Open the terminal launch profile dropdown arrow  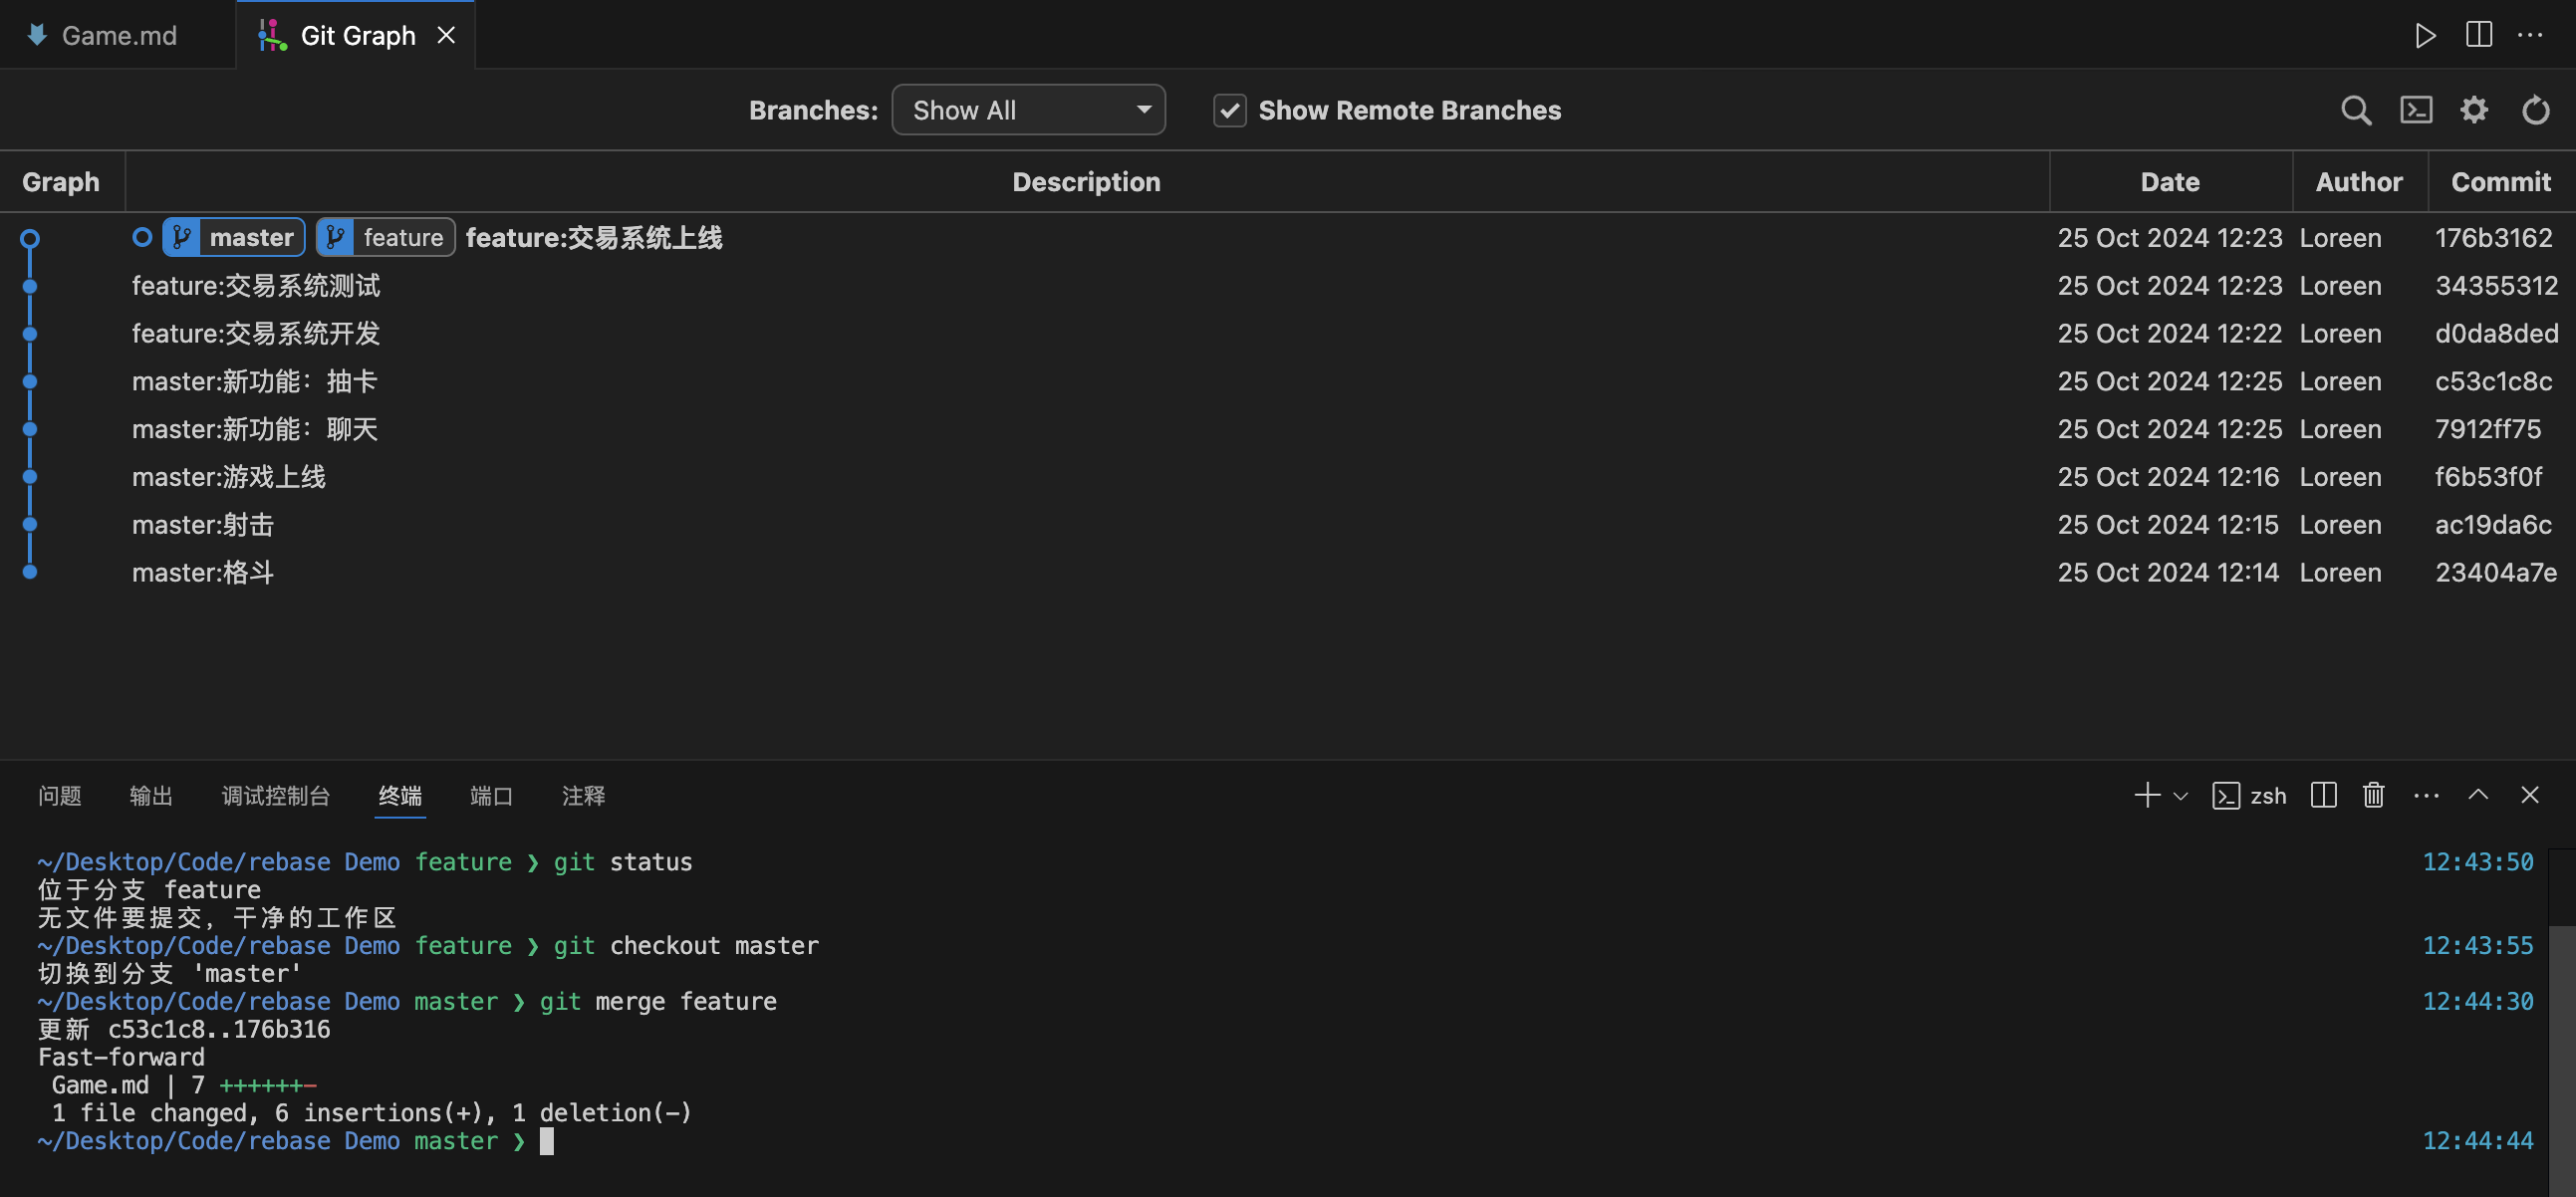[x=2181, y=796]
